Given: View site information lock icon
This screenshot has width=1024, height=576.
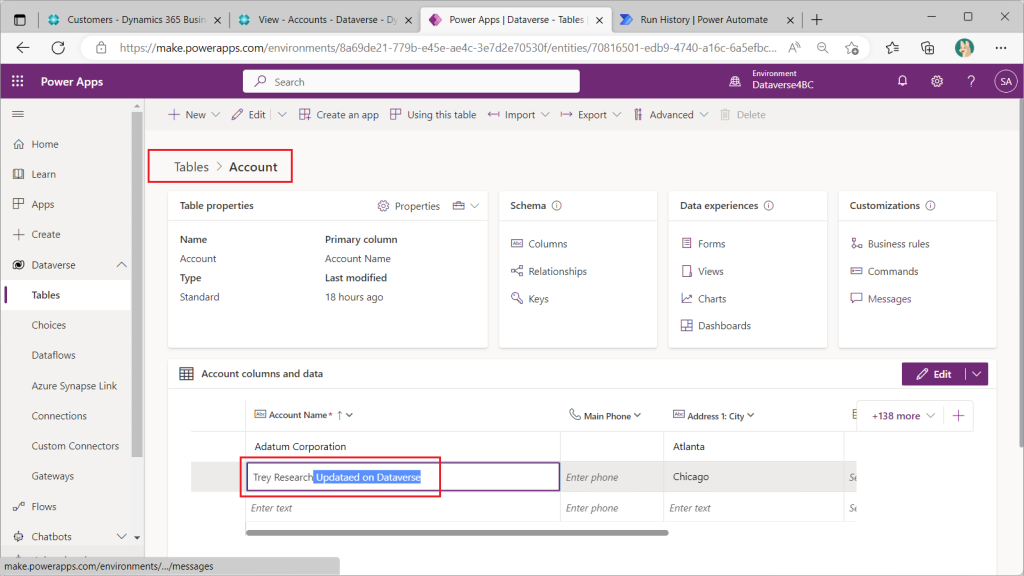Looking at the screenshot, I should point(101,48).
